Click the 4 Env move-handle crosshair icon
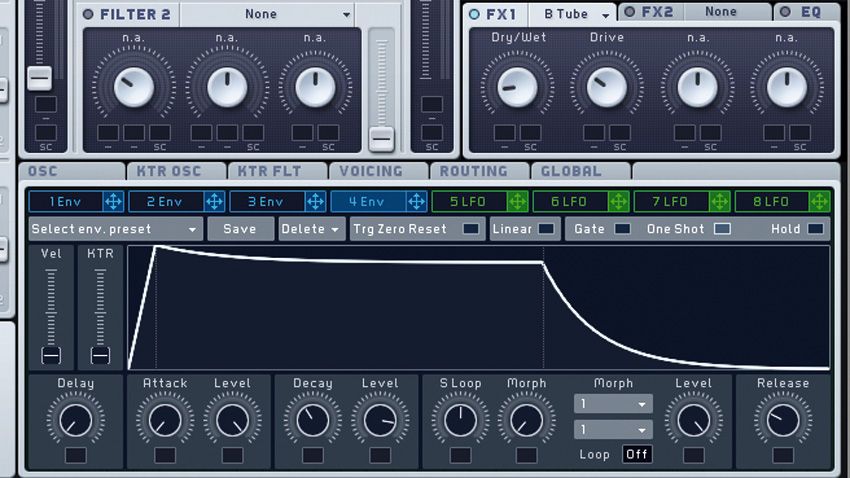Viewport: 850px width, 478px height. tap(416, 202)
